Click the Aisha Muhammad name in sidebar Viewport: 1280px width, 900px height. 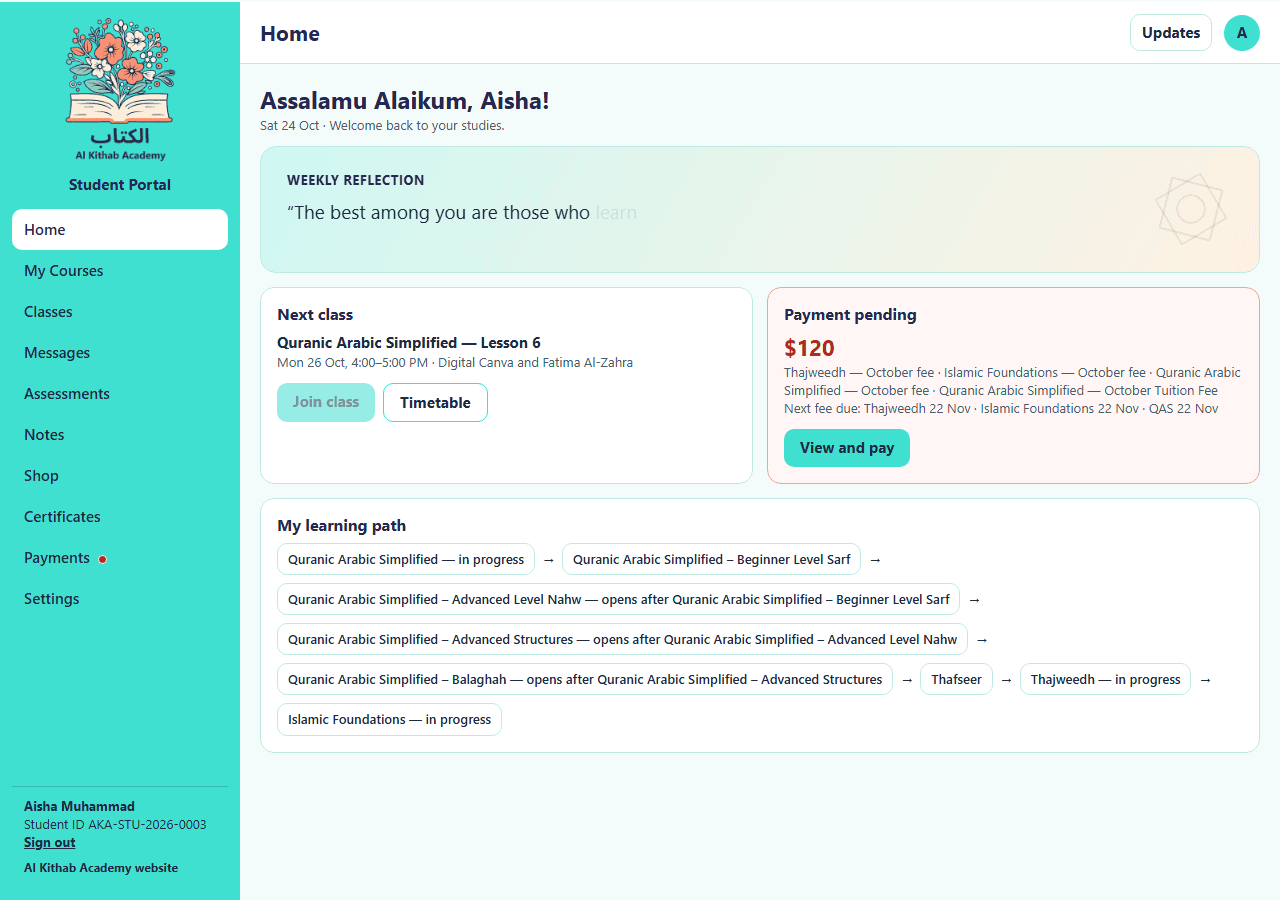[79, 807]
